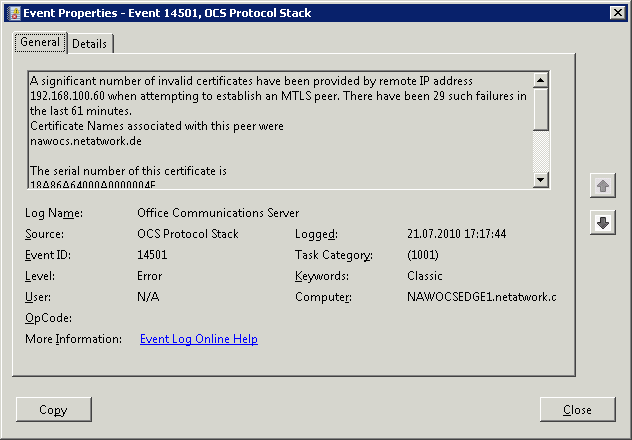The width and height of the screenshot is (632, 440).
Task: Click the Keywords value Classic
Action: pyautogui.click(x=425, y=276)
